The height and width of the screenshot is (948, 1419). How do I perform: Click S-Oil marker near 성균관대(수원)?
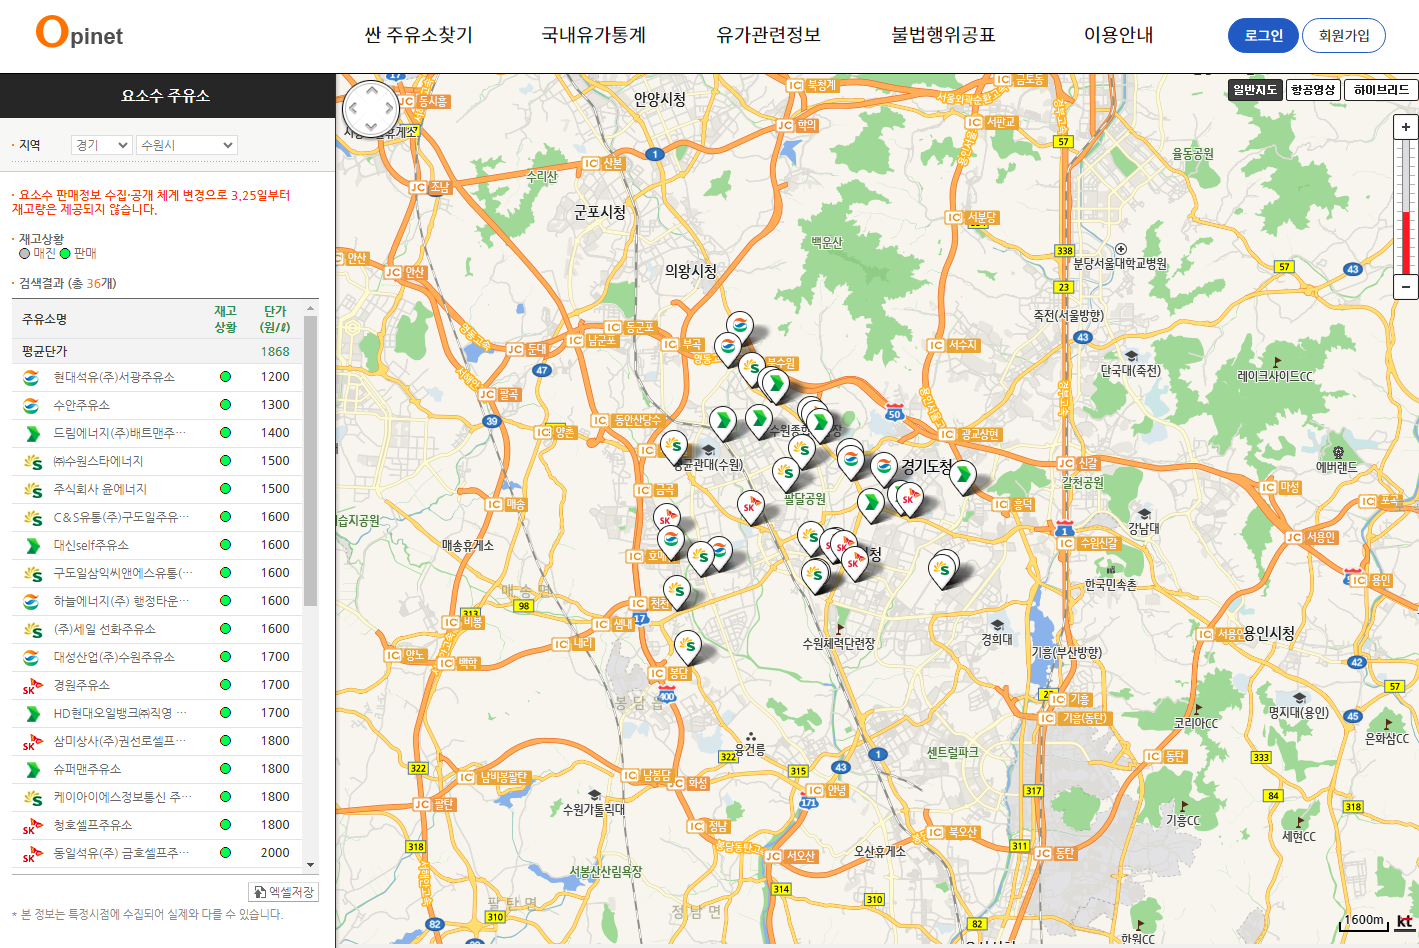(675, 445)
